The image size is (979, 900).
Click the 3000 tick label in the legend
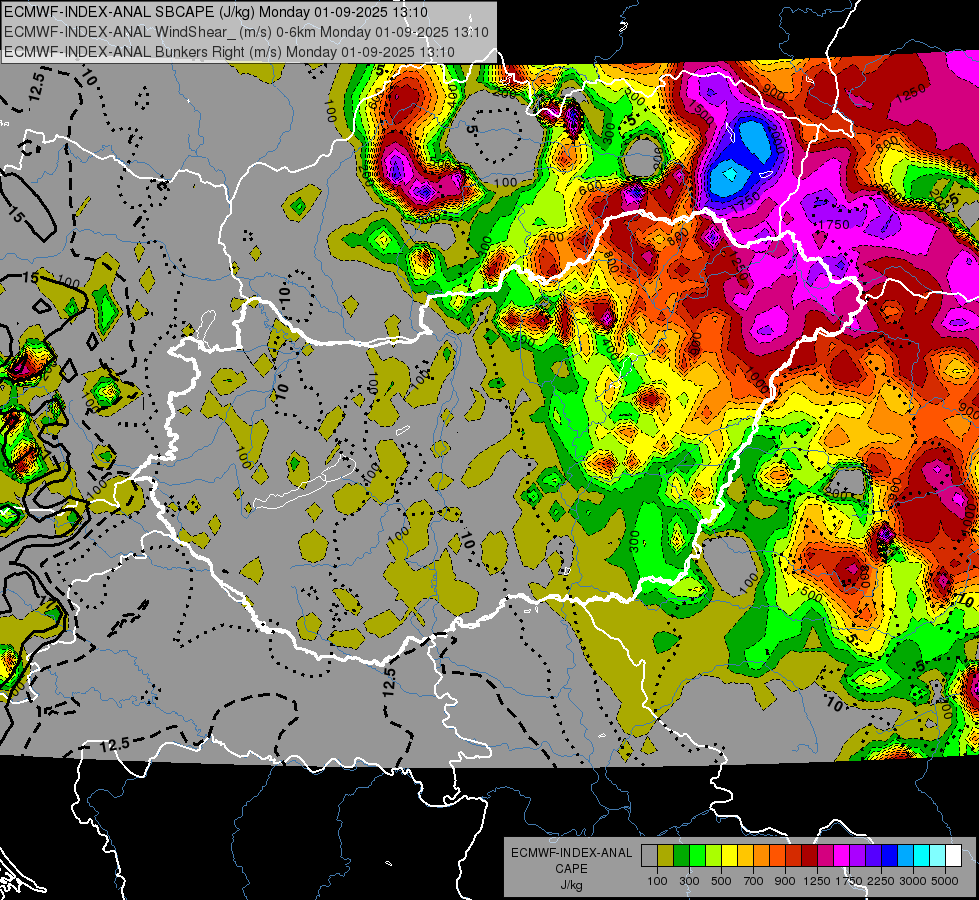point(913,881)
